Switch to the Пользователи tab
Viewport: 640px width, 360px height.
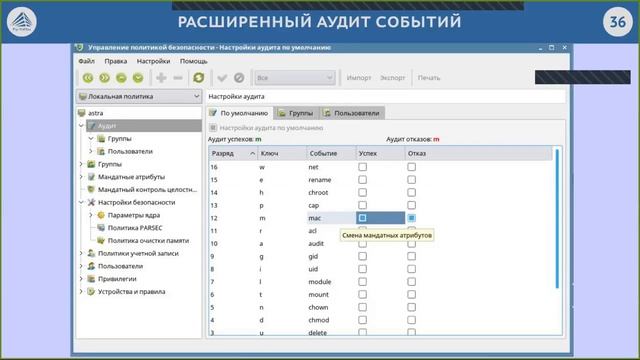click(x=352, y=113)
